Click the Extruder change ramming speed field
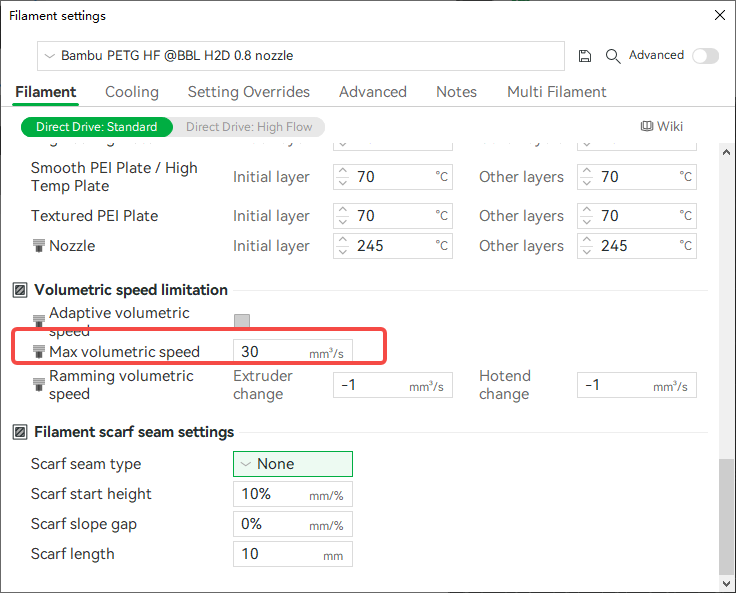 393,385
